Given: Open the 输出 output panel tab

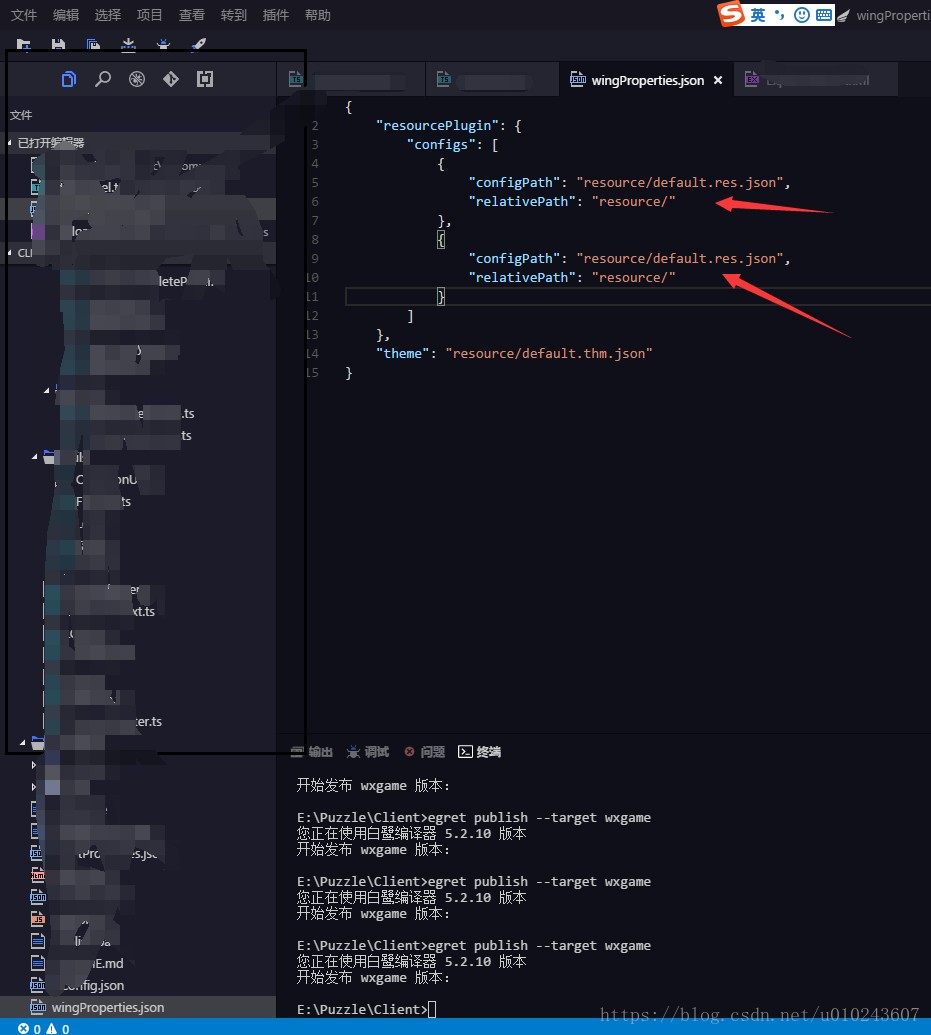Looking at the screenshot, I should click(x=312, y=752).
